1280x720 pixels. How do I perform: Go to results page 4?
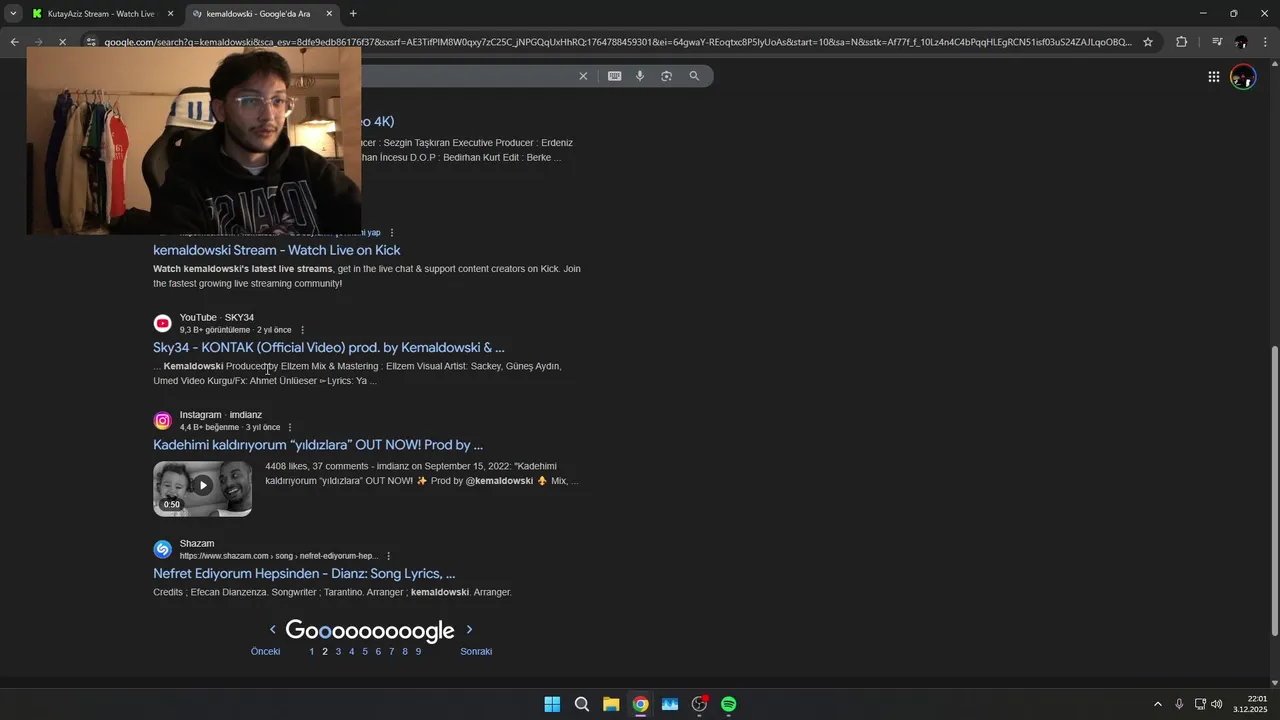[x=351, y=652]
